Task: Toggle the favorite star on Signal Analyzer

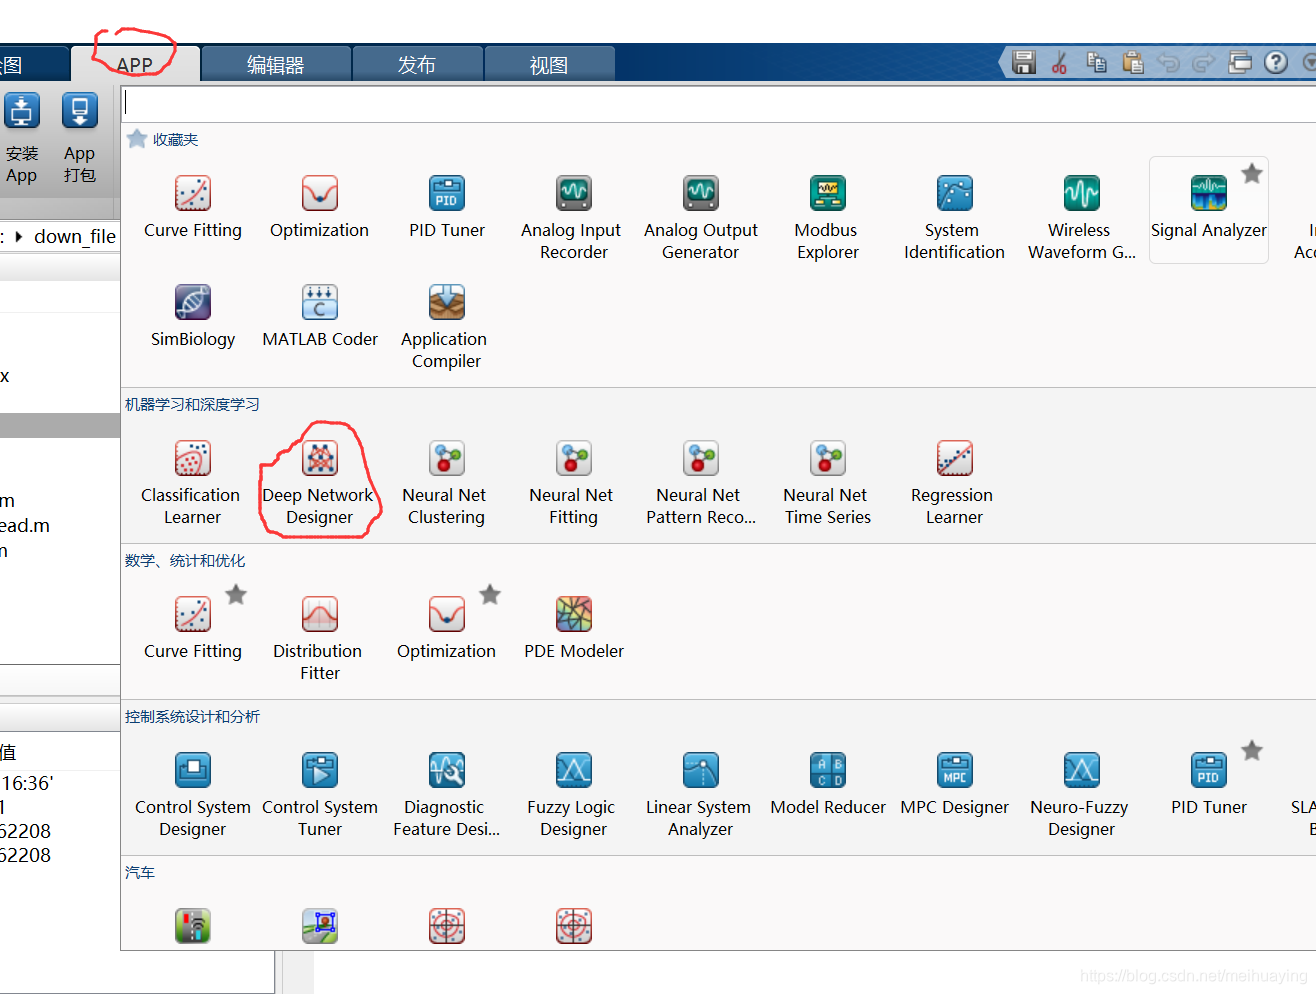Action: pos(1252,174)
